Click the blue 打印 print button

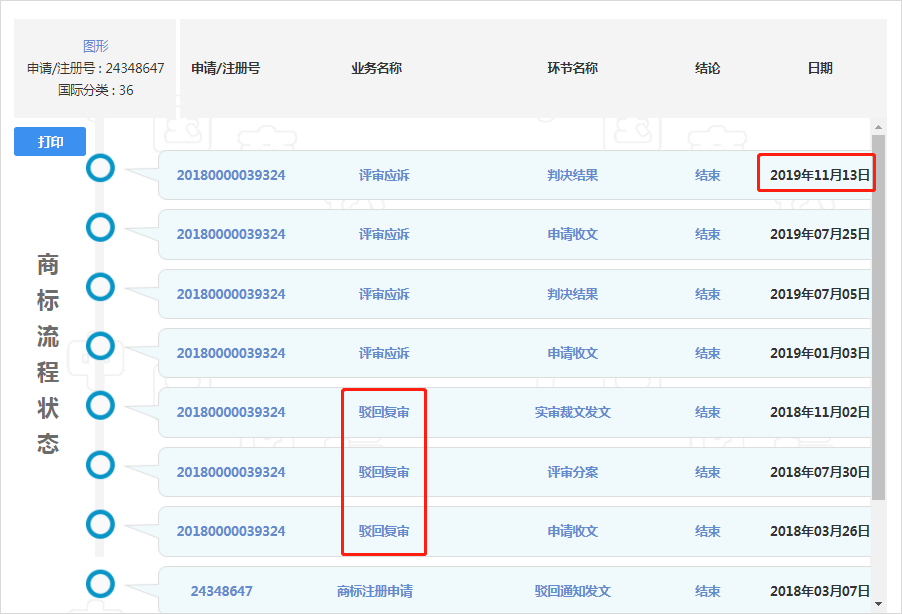50,142
